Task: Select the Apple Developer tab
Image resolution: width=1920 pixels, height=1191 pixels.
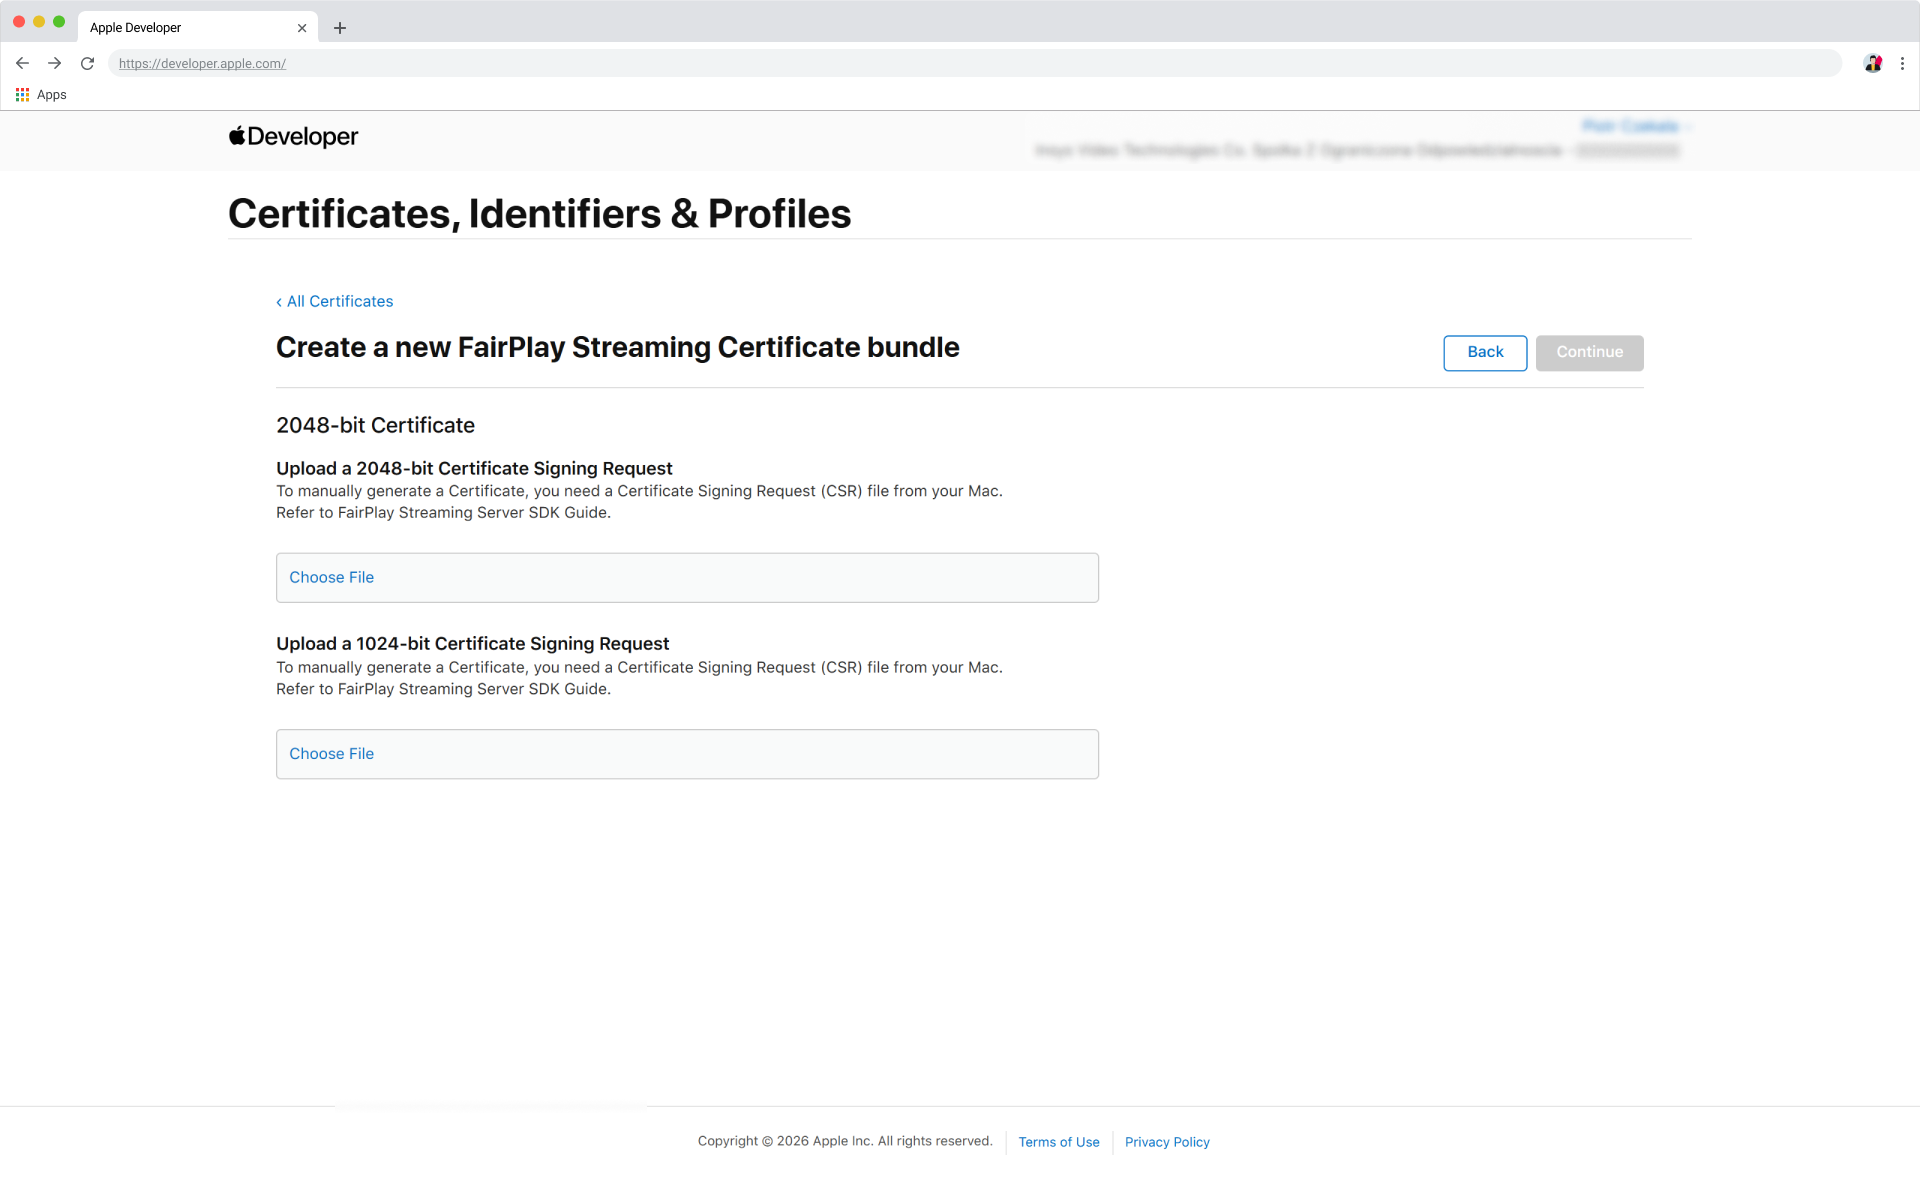Action: point(198,27)
